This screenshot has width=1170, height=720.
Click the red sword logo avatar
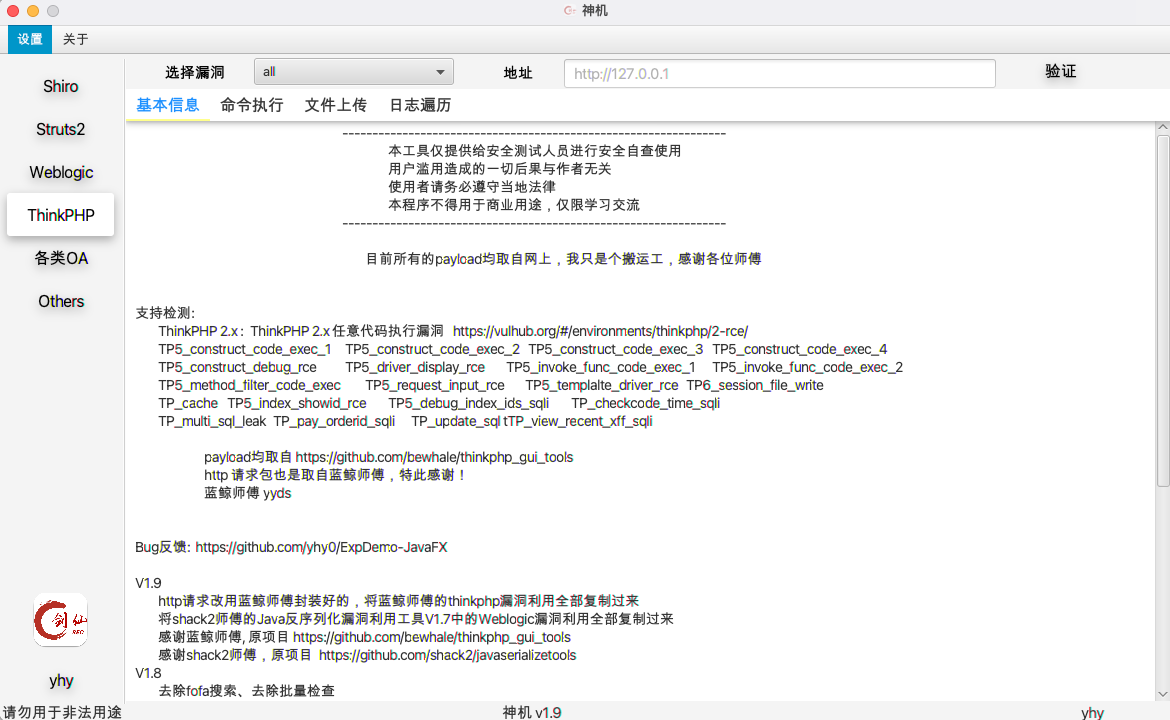click(x=60, y=620)
